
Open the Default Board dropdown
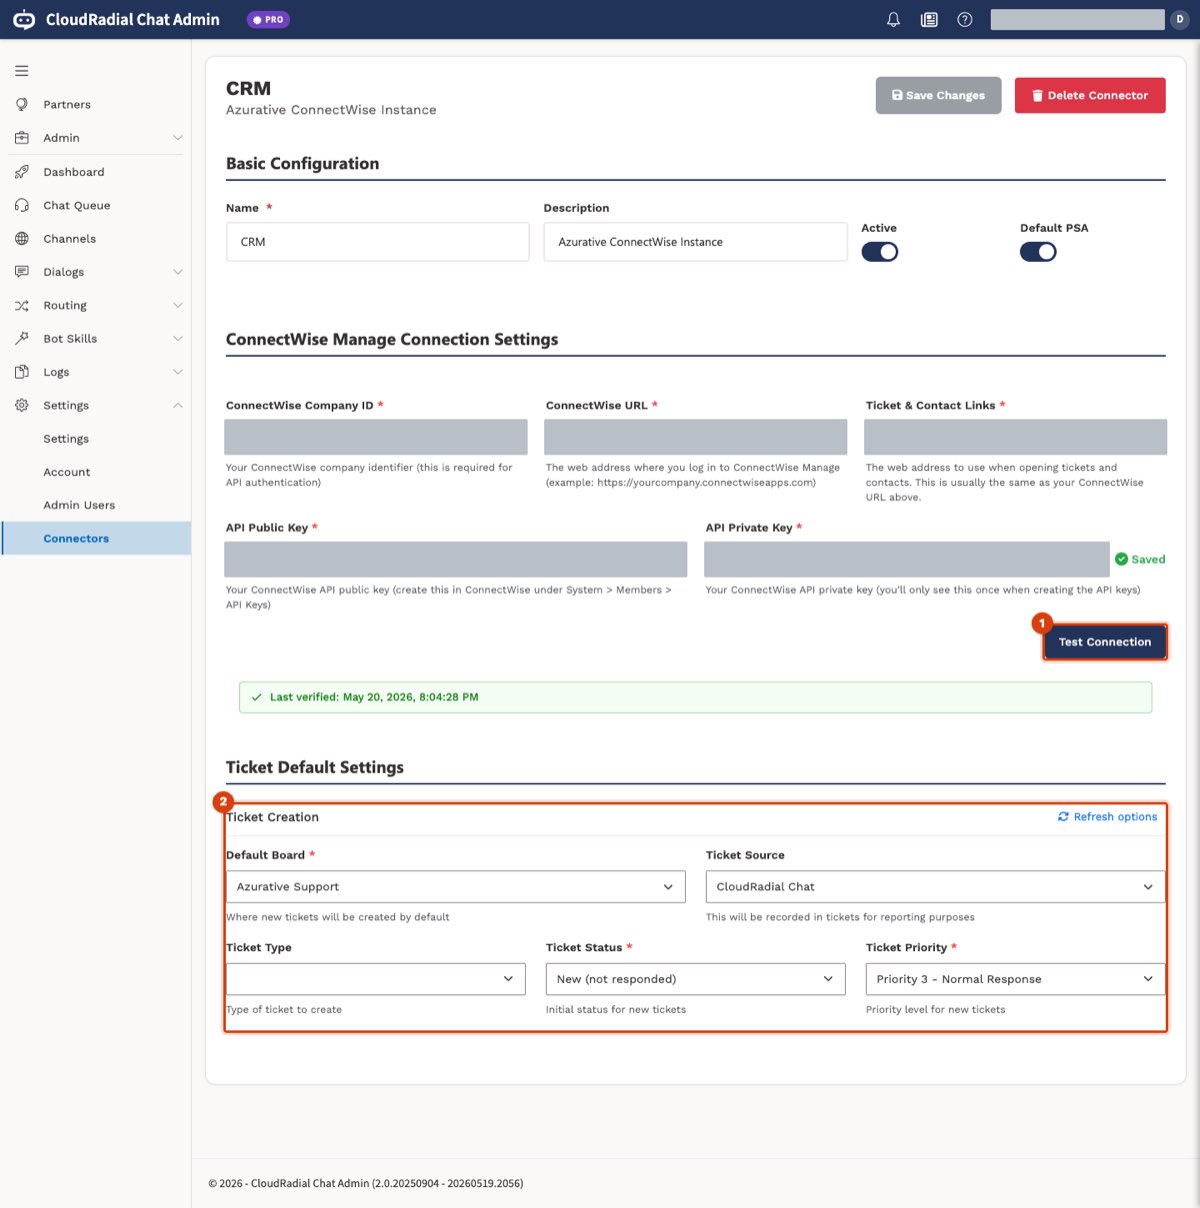pos(456,887)
